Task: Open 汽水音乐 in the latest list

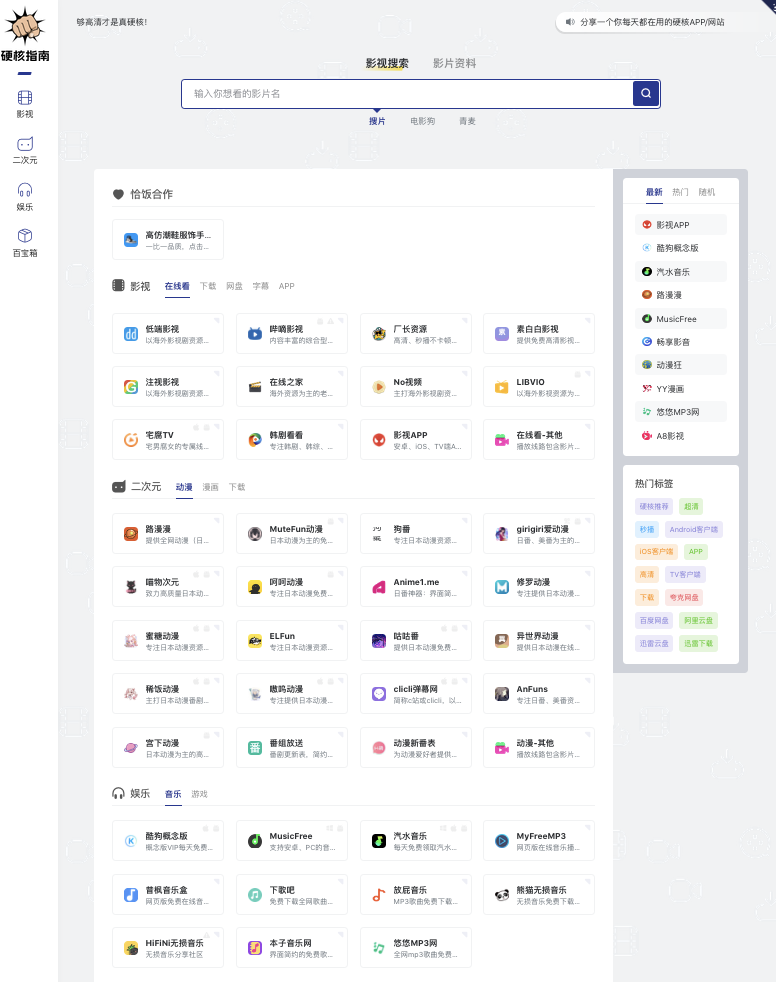Action: pyautogui.click(x=681, y=272)
